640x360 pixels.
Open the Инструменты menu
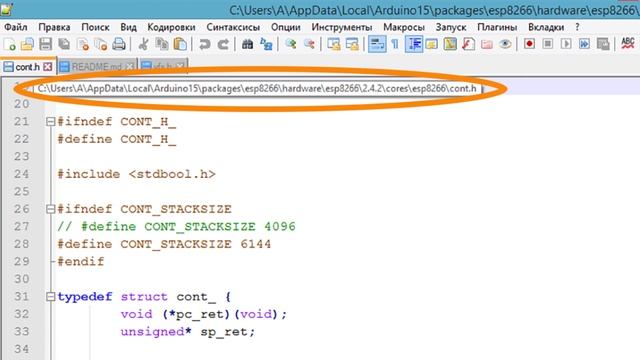pyautogui.click(x=342, y=27)
